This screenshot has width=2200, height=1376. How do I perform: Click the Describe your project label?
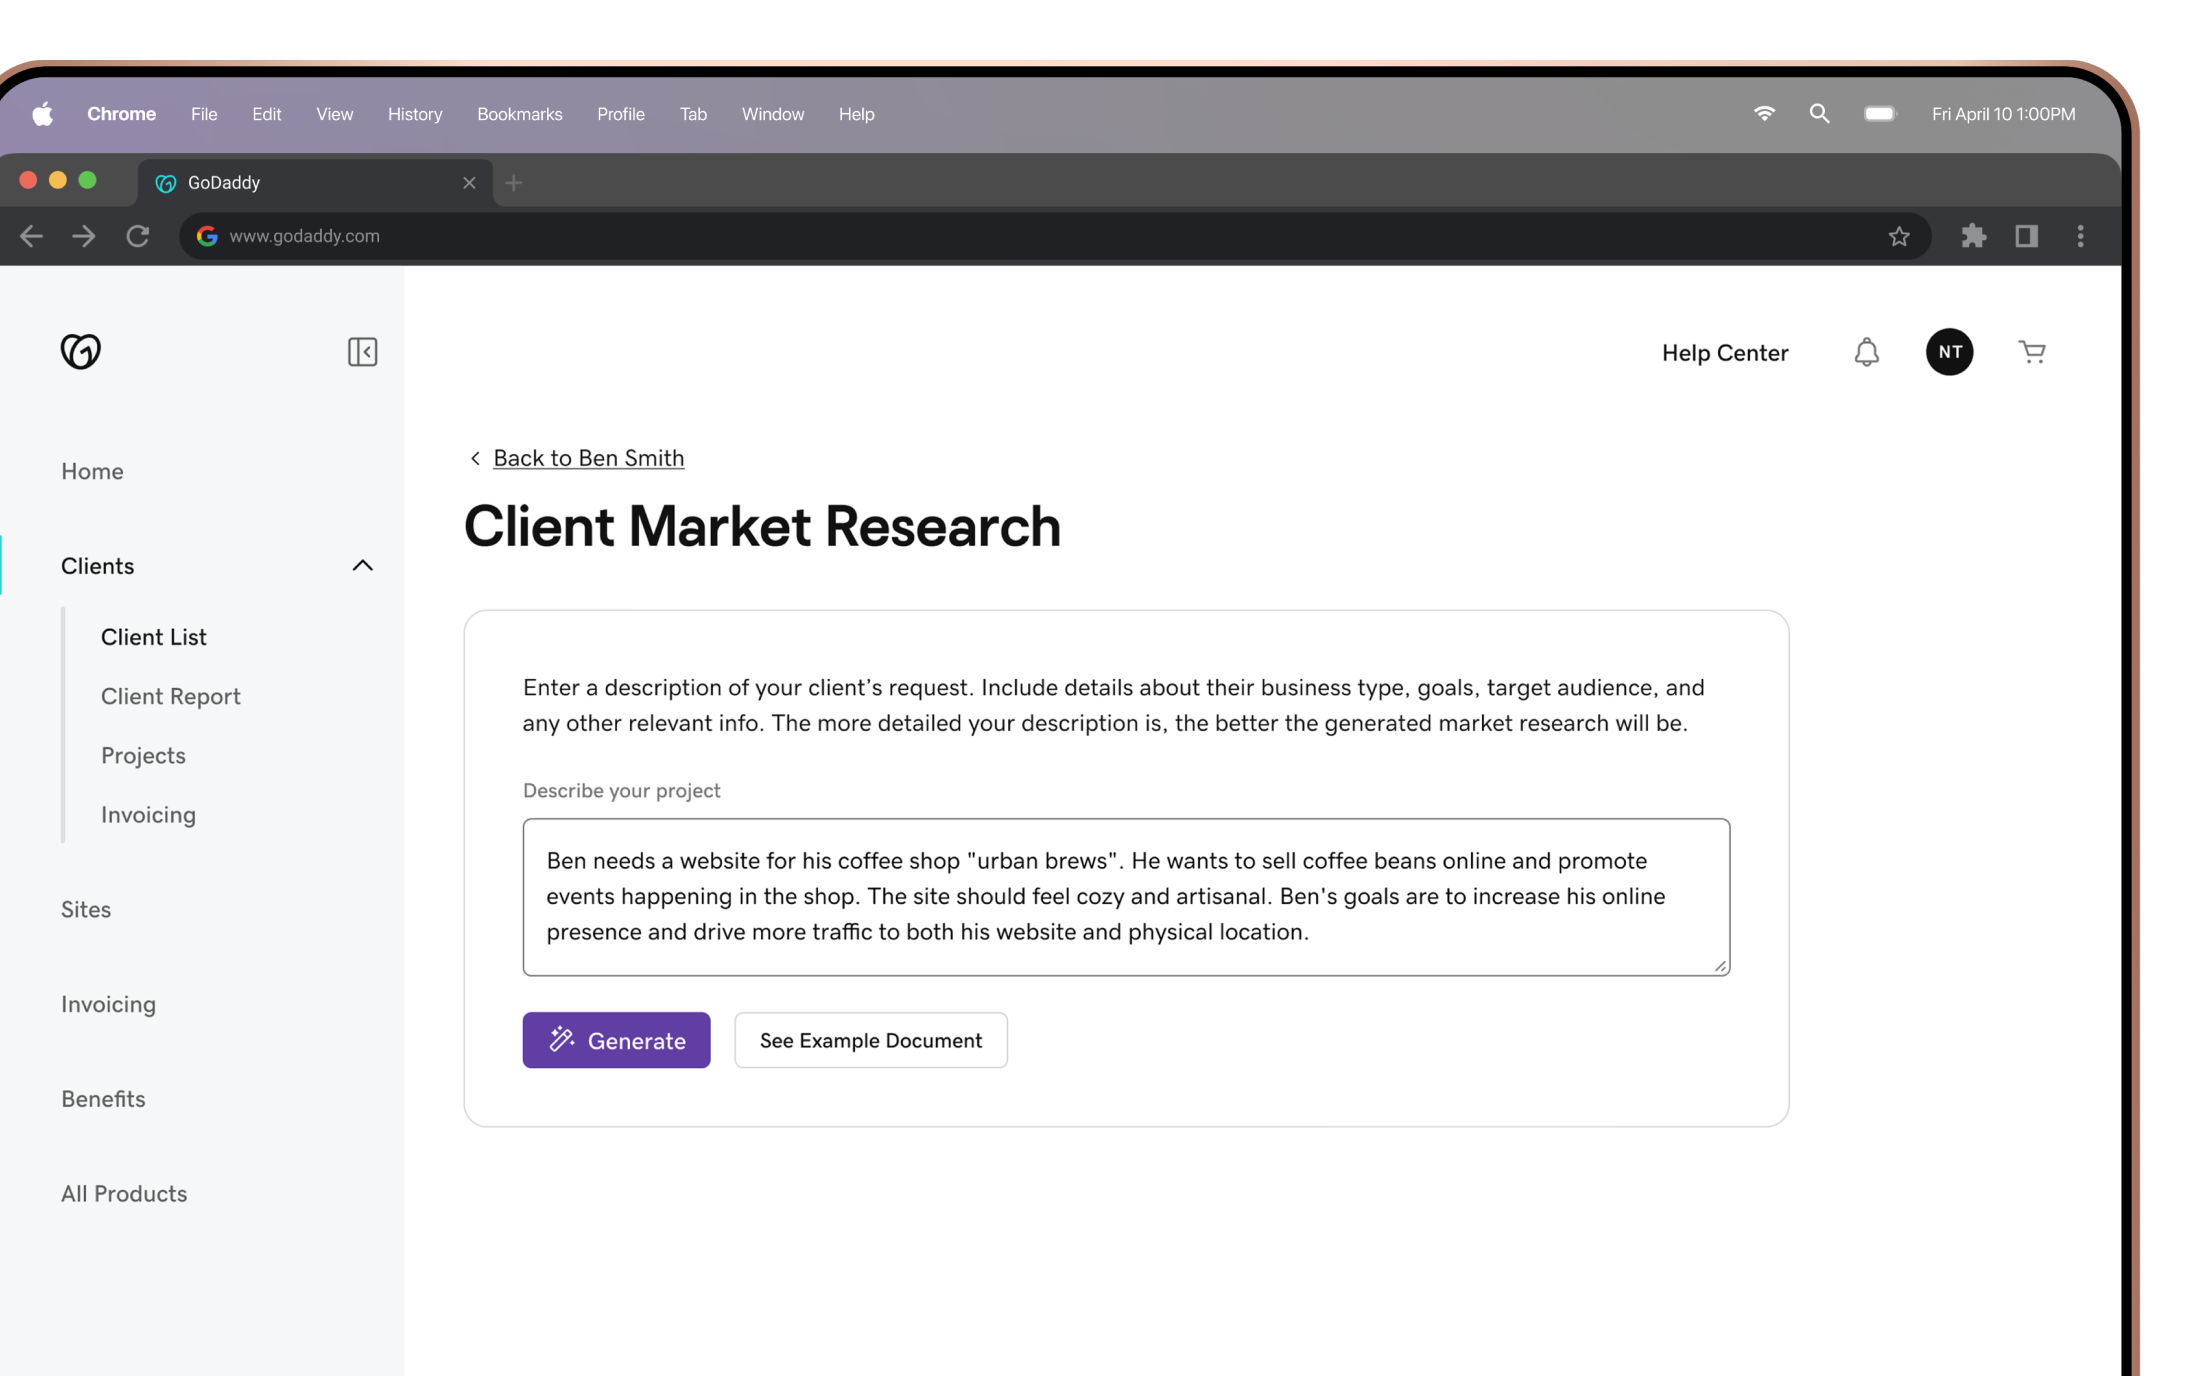[621, 790]
